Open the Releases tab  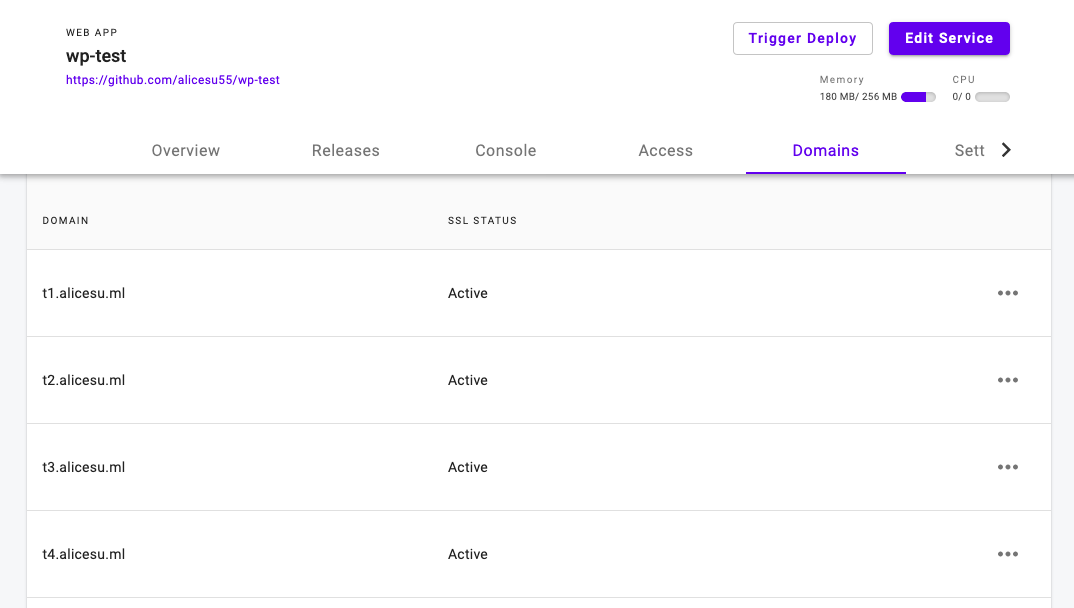click(346, 151)
